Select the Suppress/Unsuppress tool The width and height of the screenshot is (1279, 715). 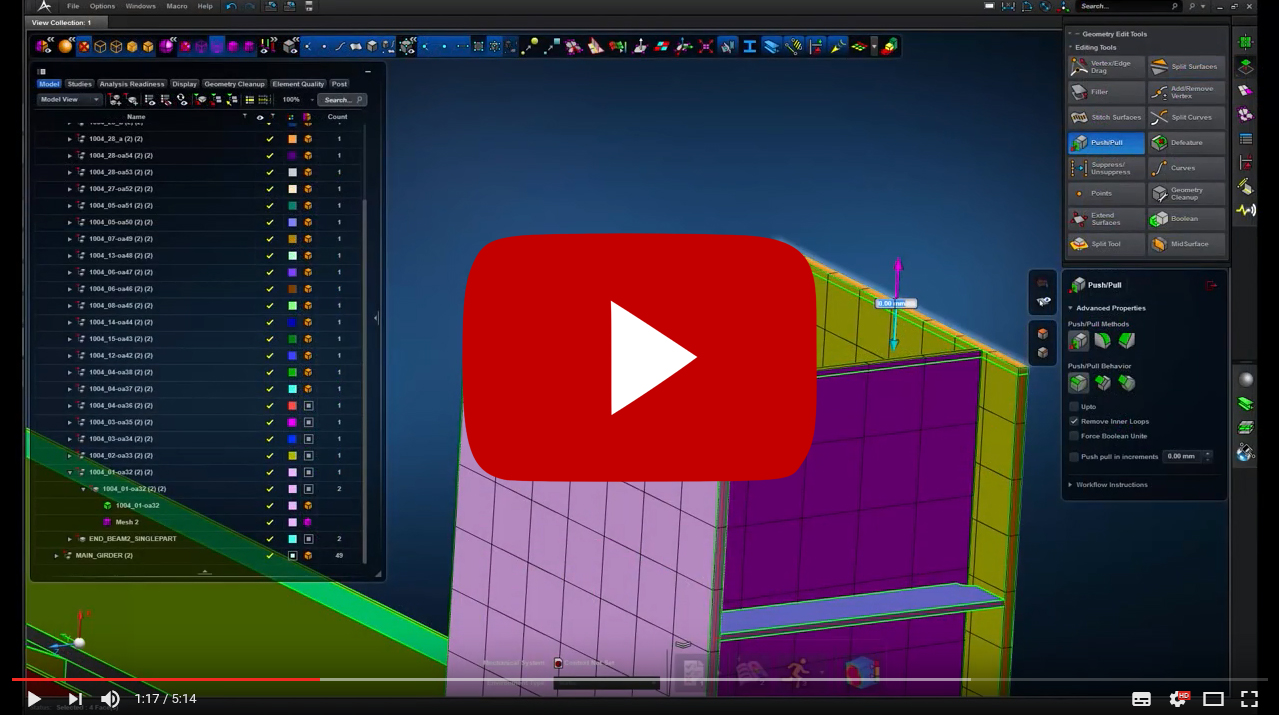point(1106,168)
